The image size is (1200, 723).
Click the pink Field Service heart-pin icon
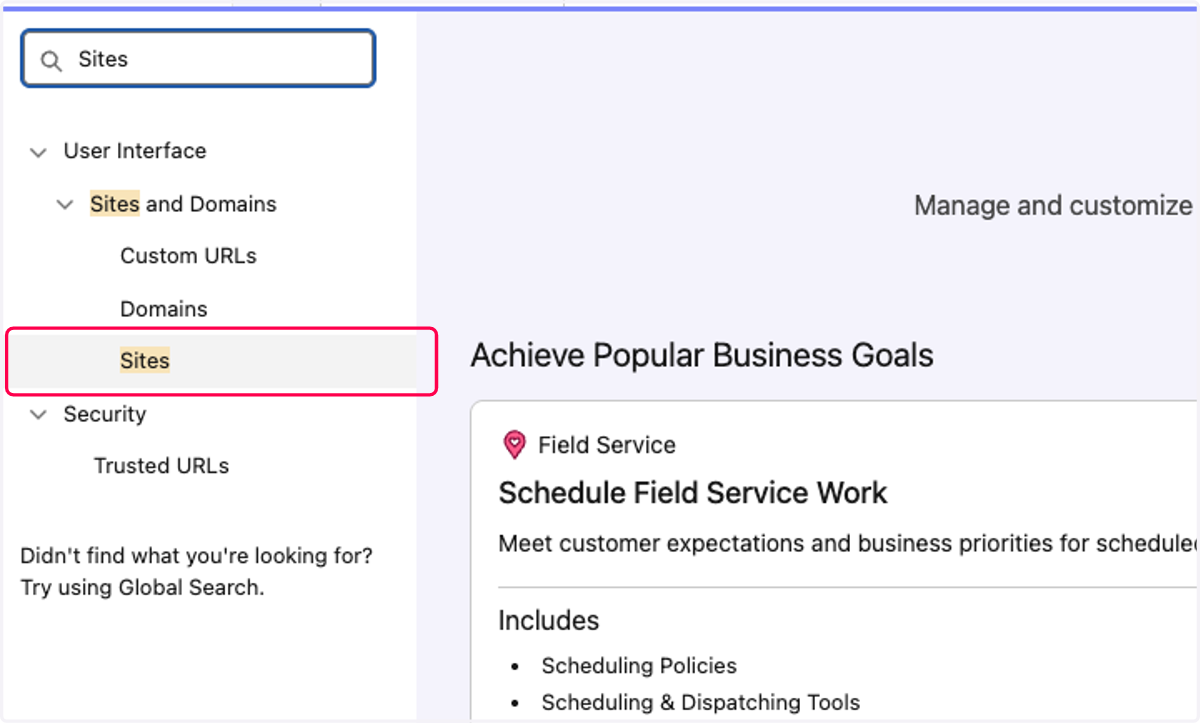[x=514, y=445]
